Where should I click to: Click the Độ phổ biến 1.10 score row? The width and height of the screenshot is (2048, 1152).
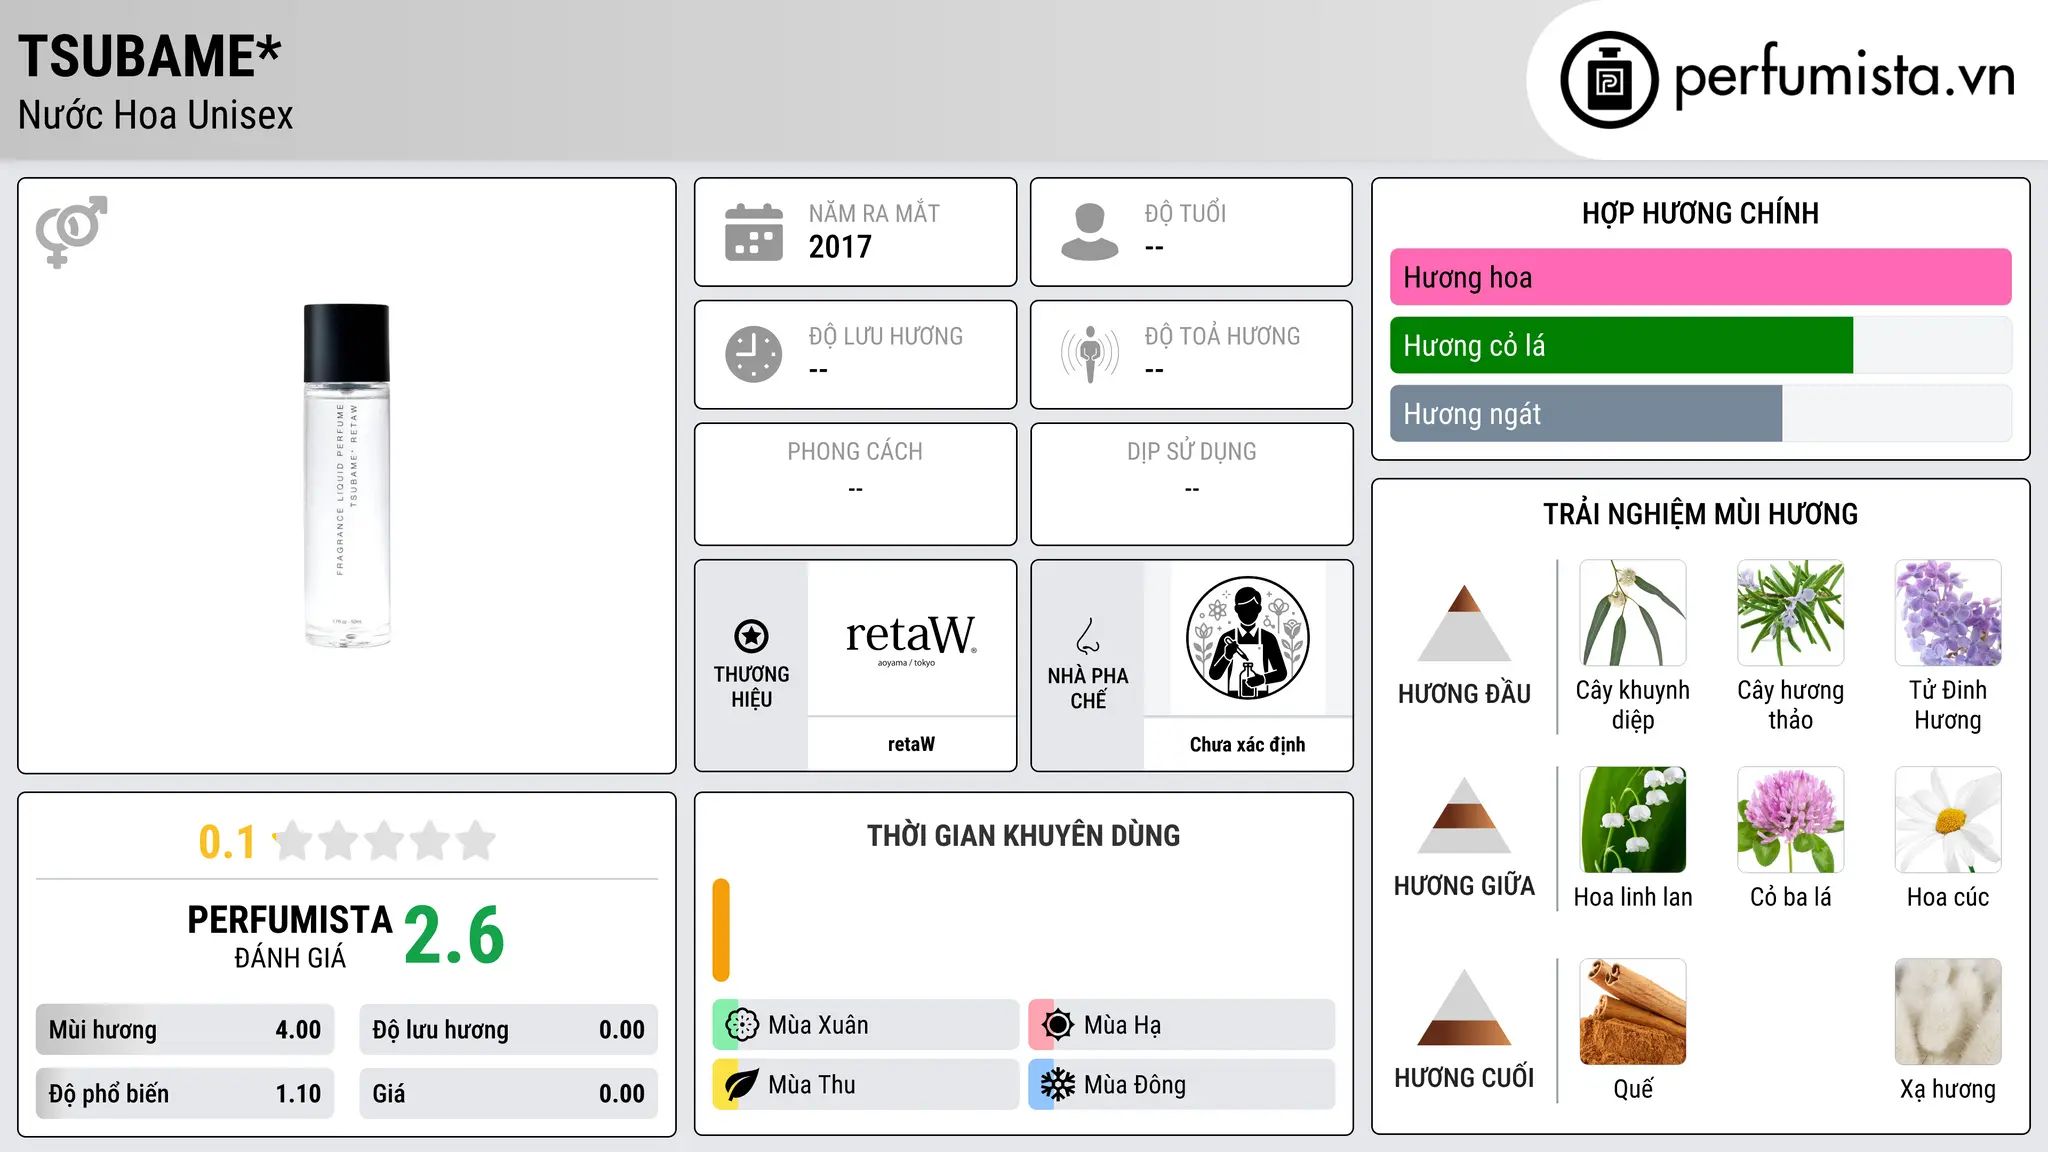tap(185, 1094)
